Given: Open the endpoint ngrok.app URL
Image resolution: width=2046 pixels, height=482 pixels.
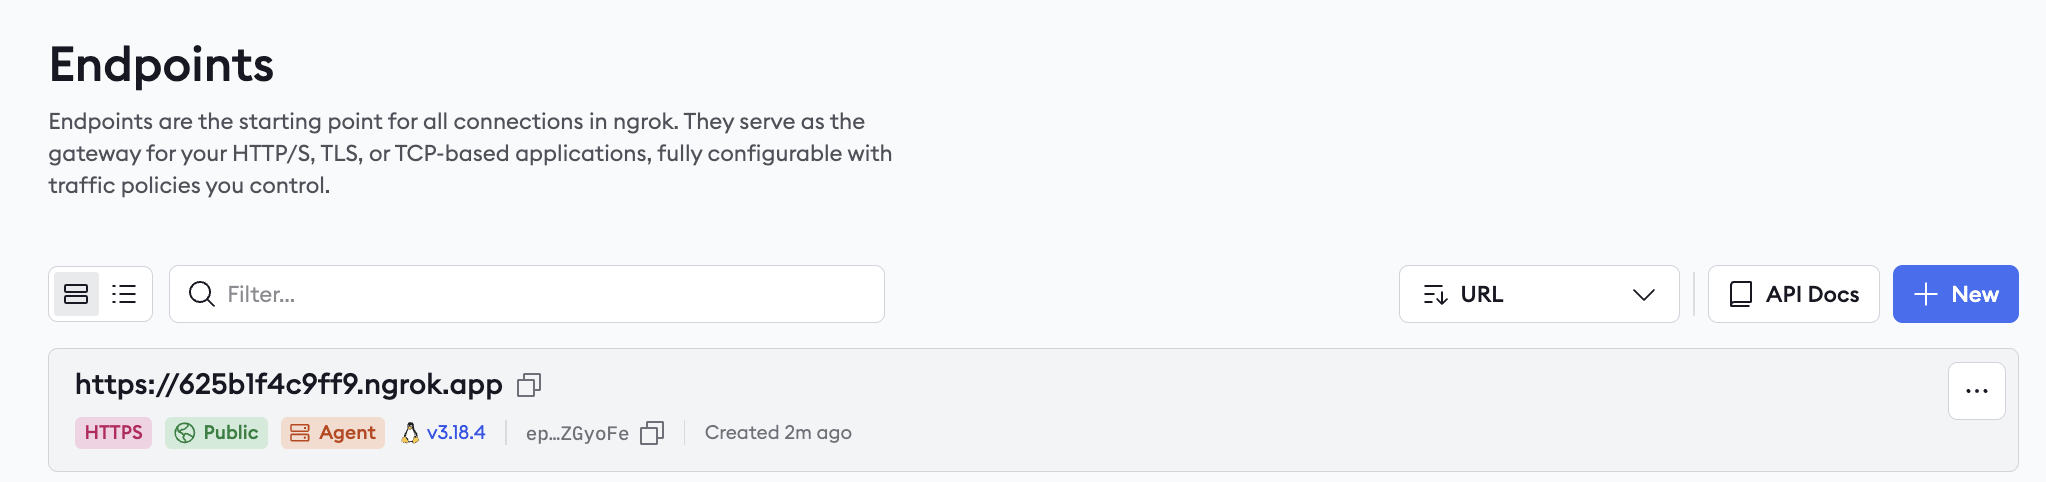Looking at the screenshot, I should pyautogui.click(x=289, y=384).
